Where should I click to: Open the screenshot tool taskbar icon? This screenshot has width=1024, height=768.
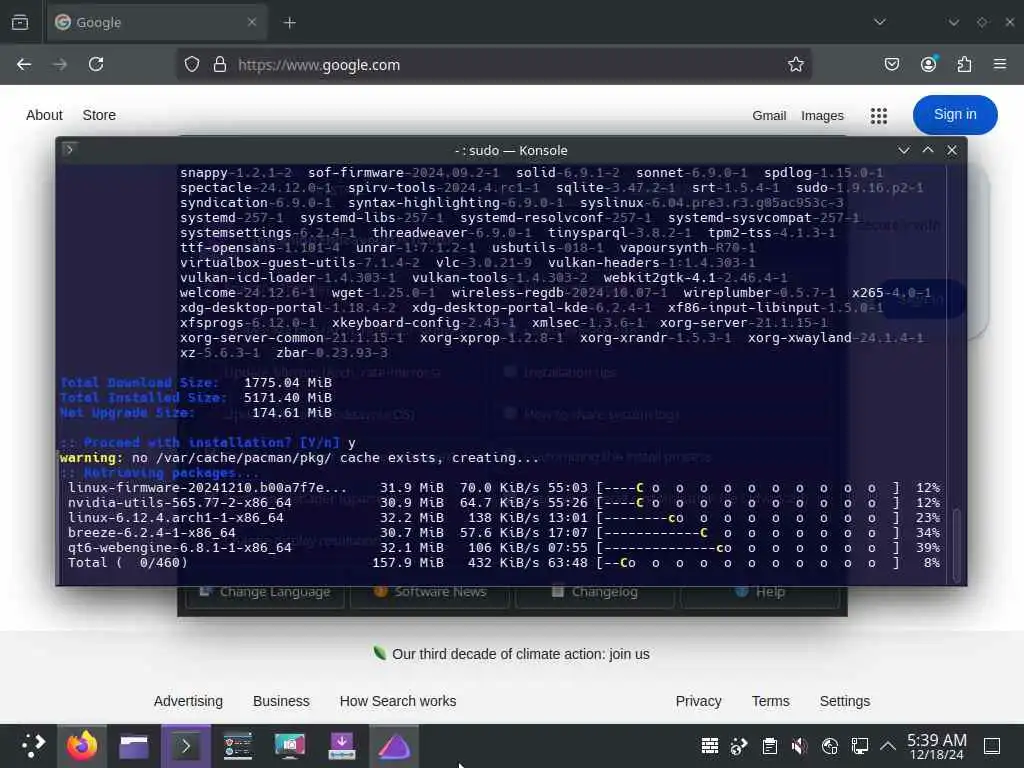290,746
